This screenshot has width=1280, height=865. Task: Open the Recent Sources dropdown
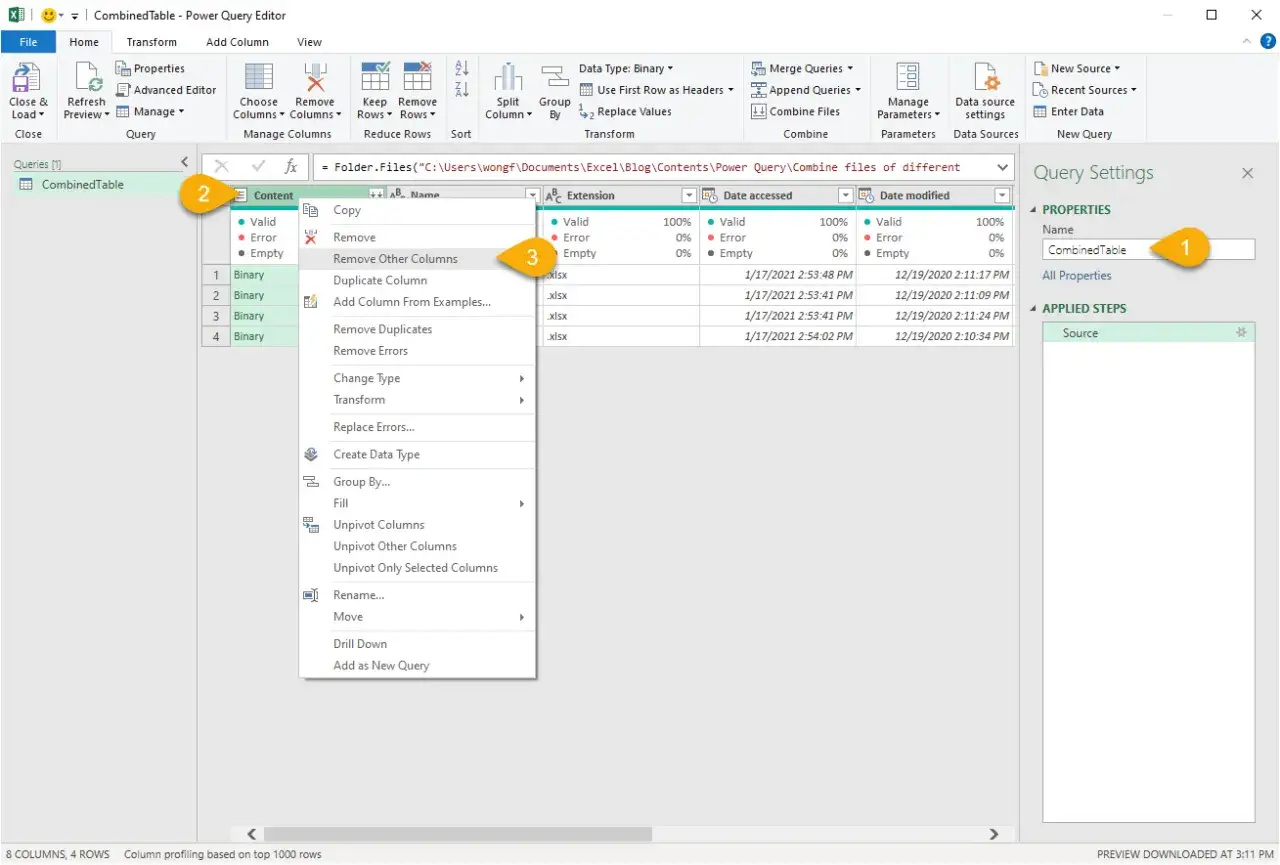point(1085,90)
